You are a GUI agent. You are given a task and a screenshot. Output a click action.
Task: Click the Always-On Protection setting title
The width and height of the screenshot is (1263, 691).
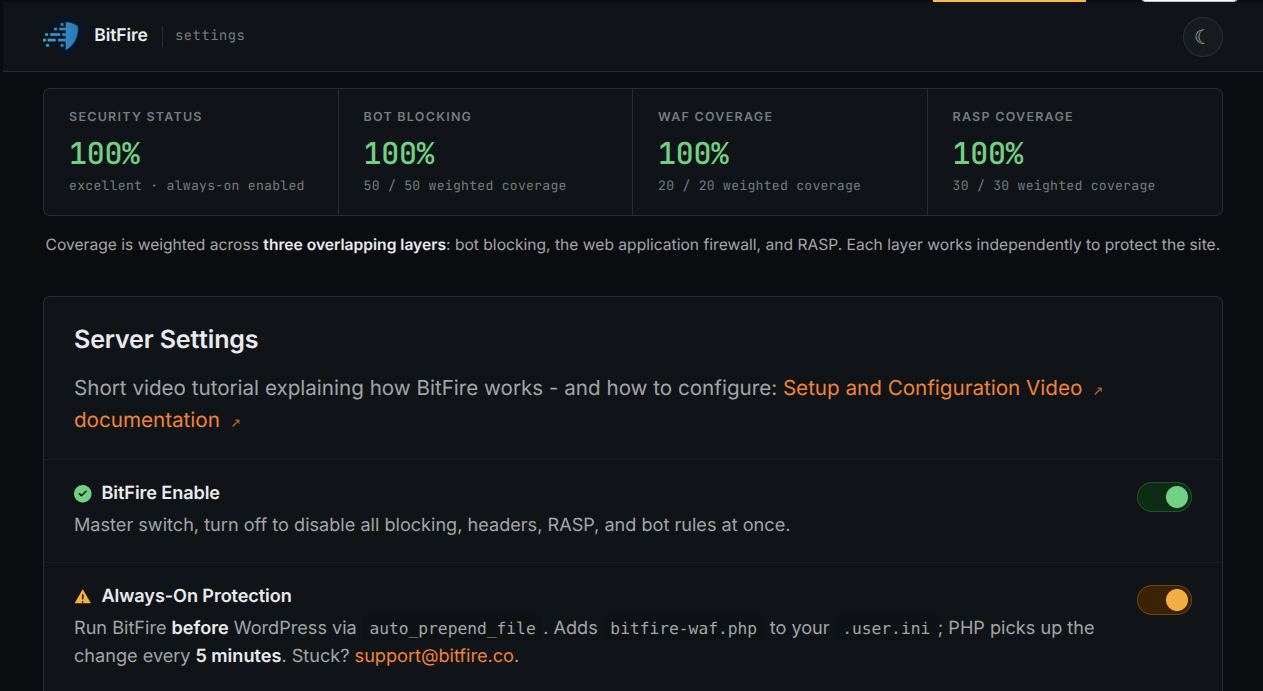[197, 596]
